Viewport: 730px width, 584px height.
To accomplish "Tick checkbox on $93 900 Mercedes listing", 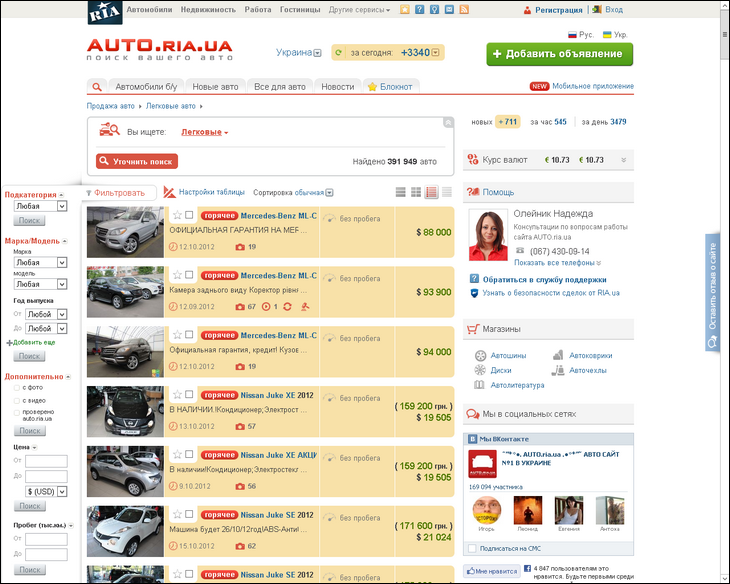I will [189, 275].
